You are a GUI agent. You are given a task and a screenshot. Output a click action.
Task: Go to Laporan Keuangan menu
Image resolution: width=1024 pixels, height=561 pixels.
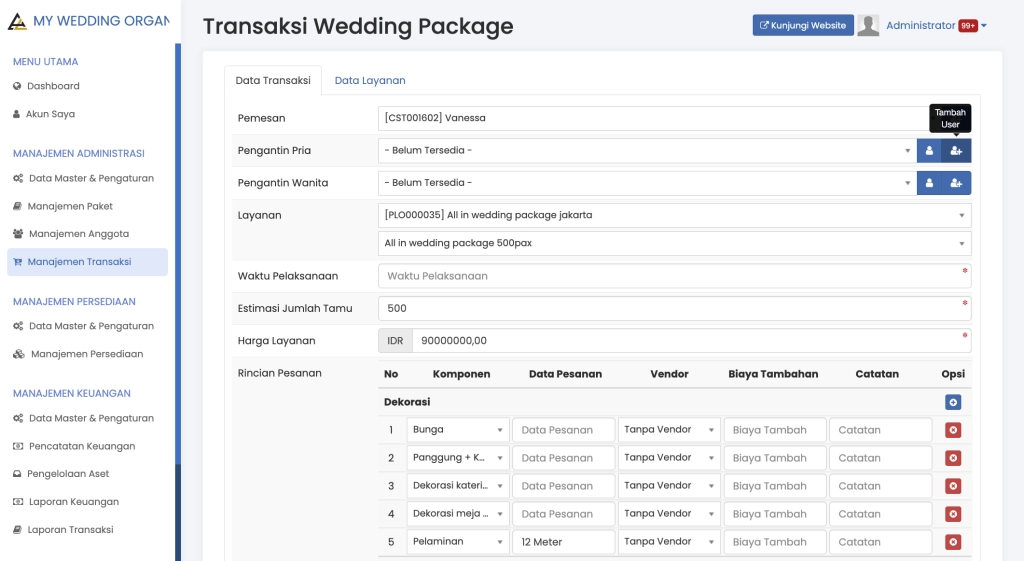click(x=73, y=502)
